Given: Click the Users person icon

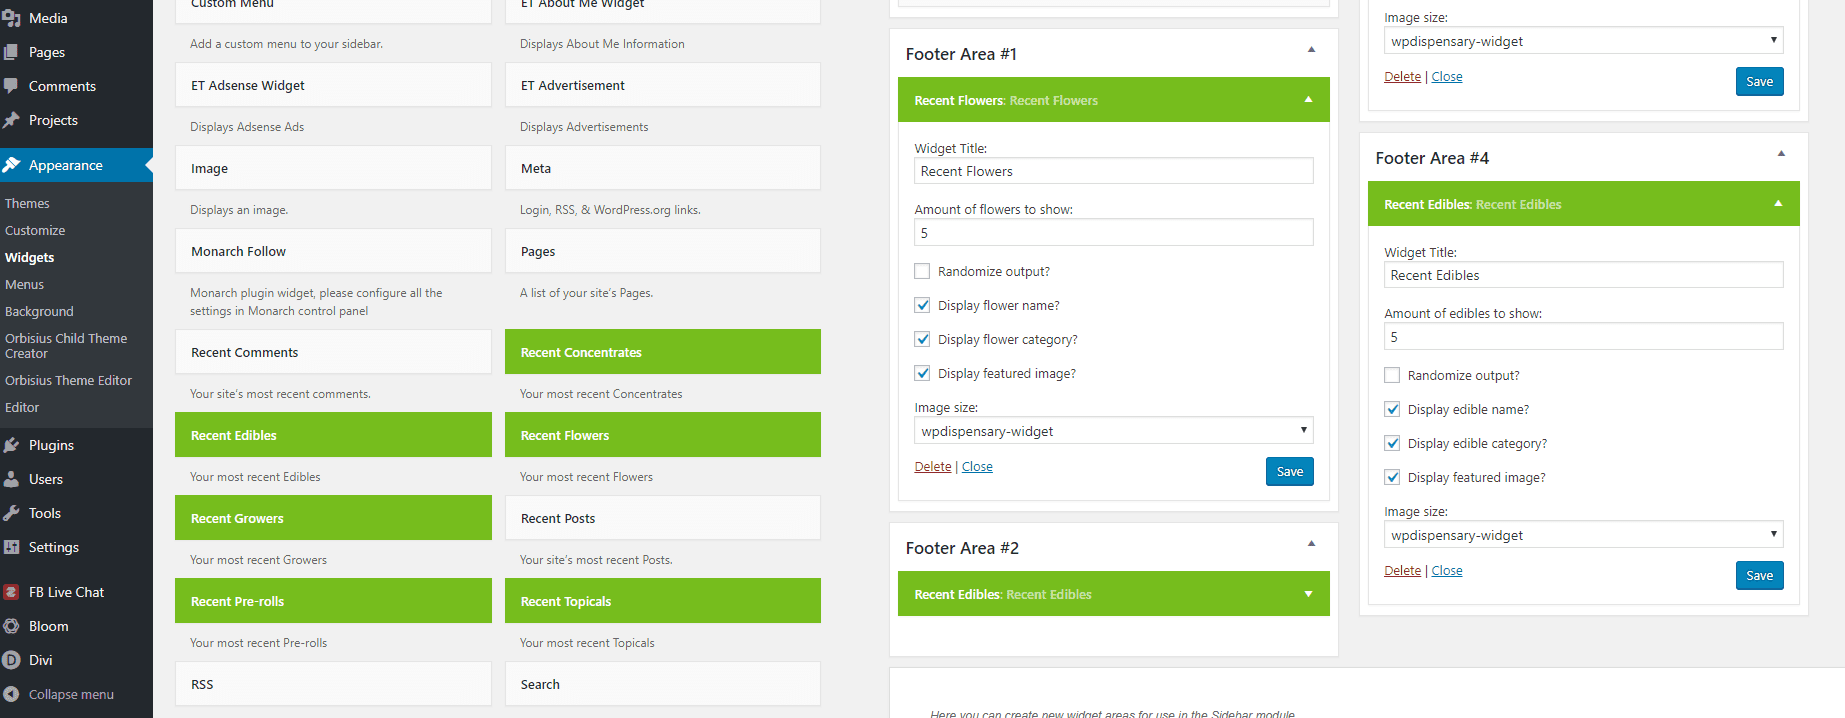Looking at the screenshot, I should coord(11,479).
